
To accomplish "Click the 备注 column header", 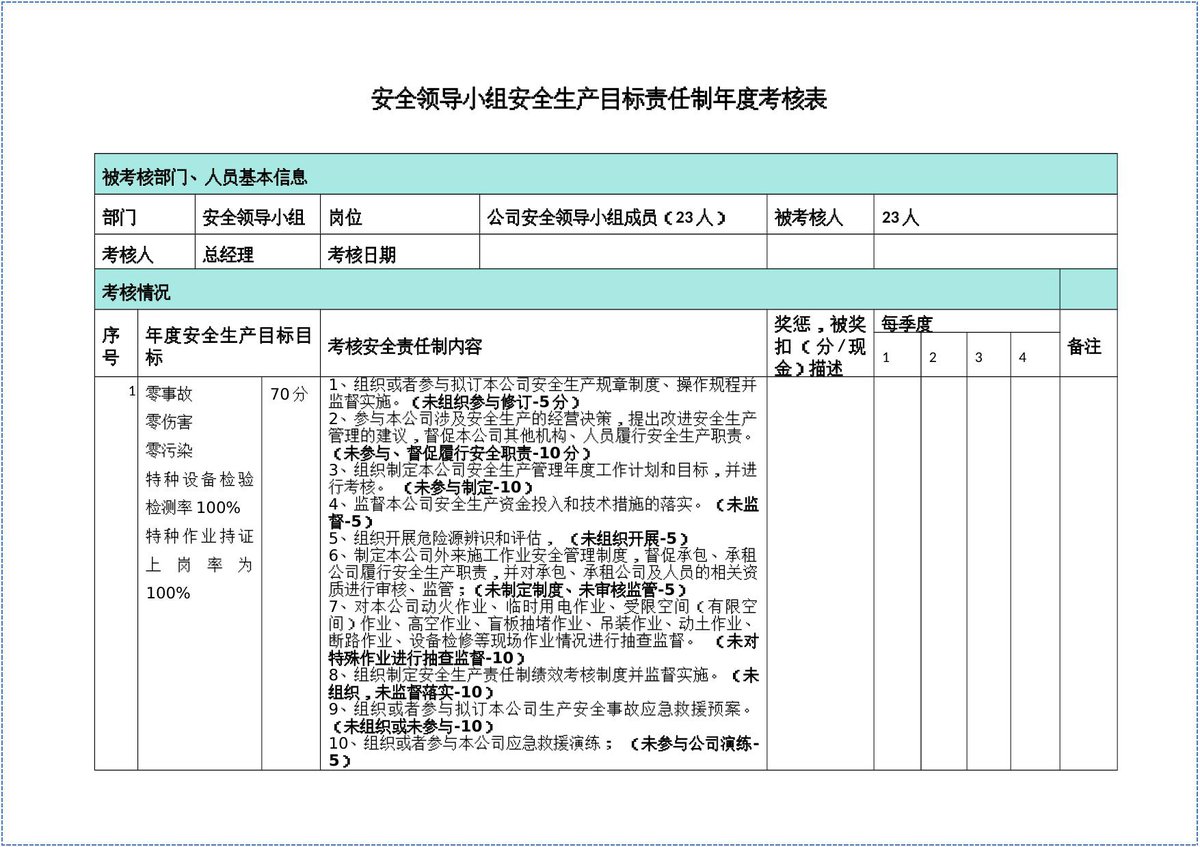I will (1088, 343).
